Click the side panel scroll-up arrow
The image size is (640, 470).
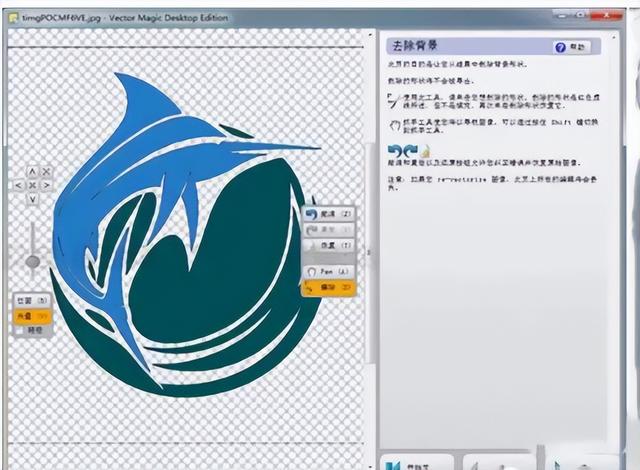tap(613, 37)
